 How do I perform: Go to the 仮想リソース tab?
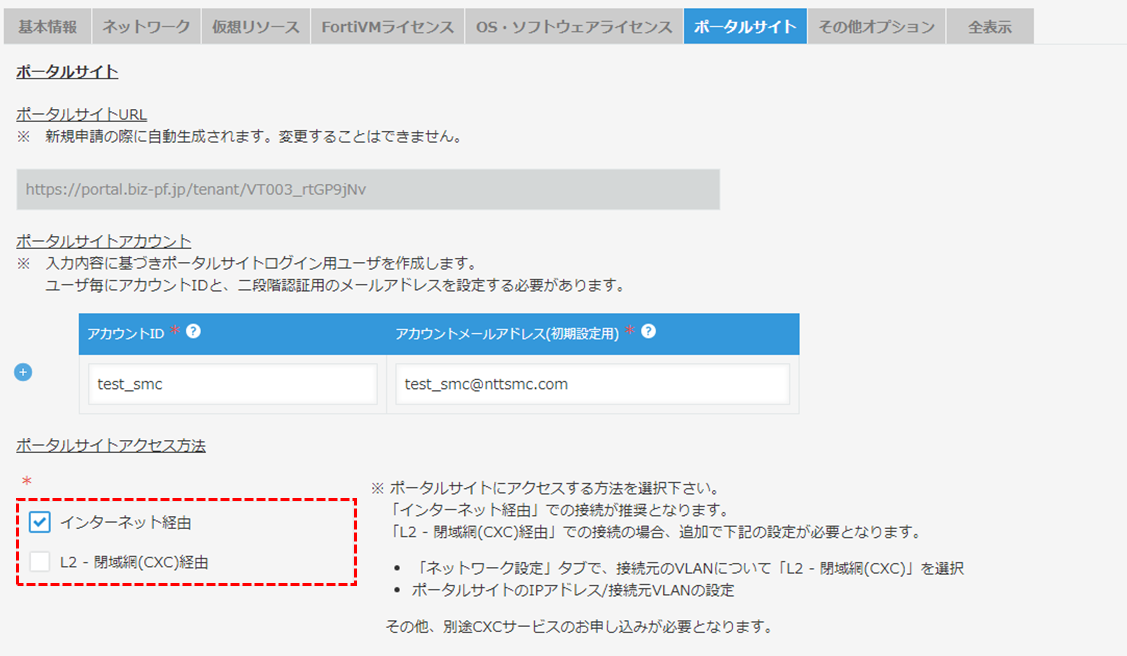256,27
